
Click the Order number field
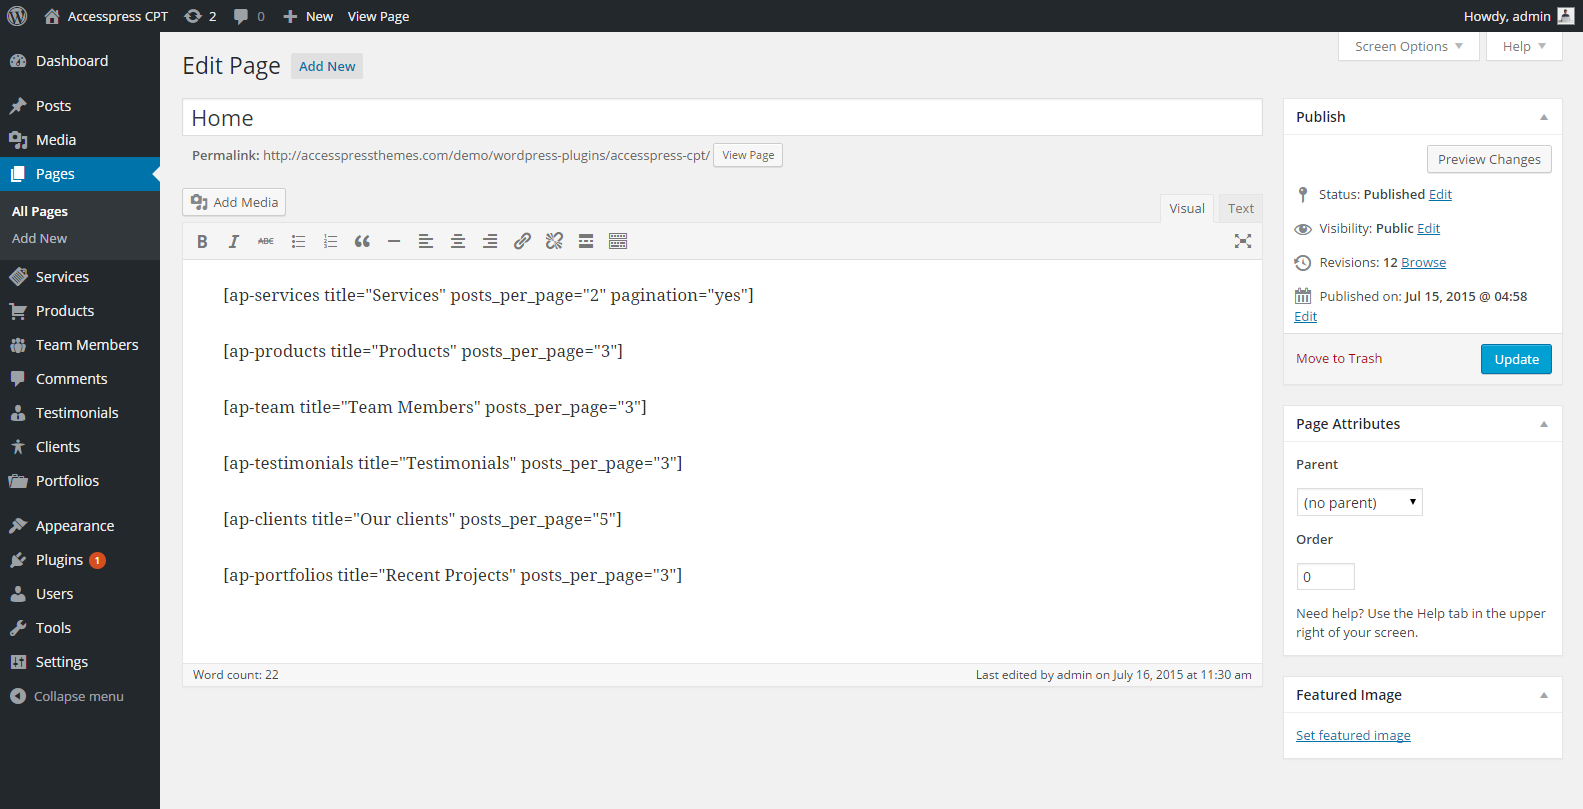click(1325, 576)
